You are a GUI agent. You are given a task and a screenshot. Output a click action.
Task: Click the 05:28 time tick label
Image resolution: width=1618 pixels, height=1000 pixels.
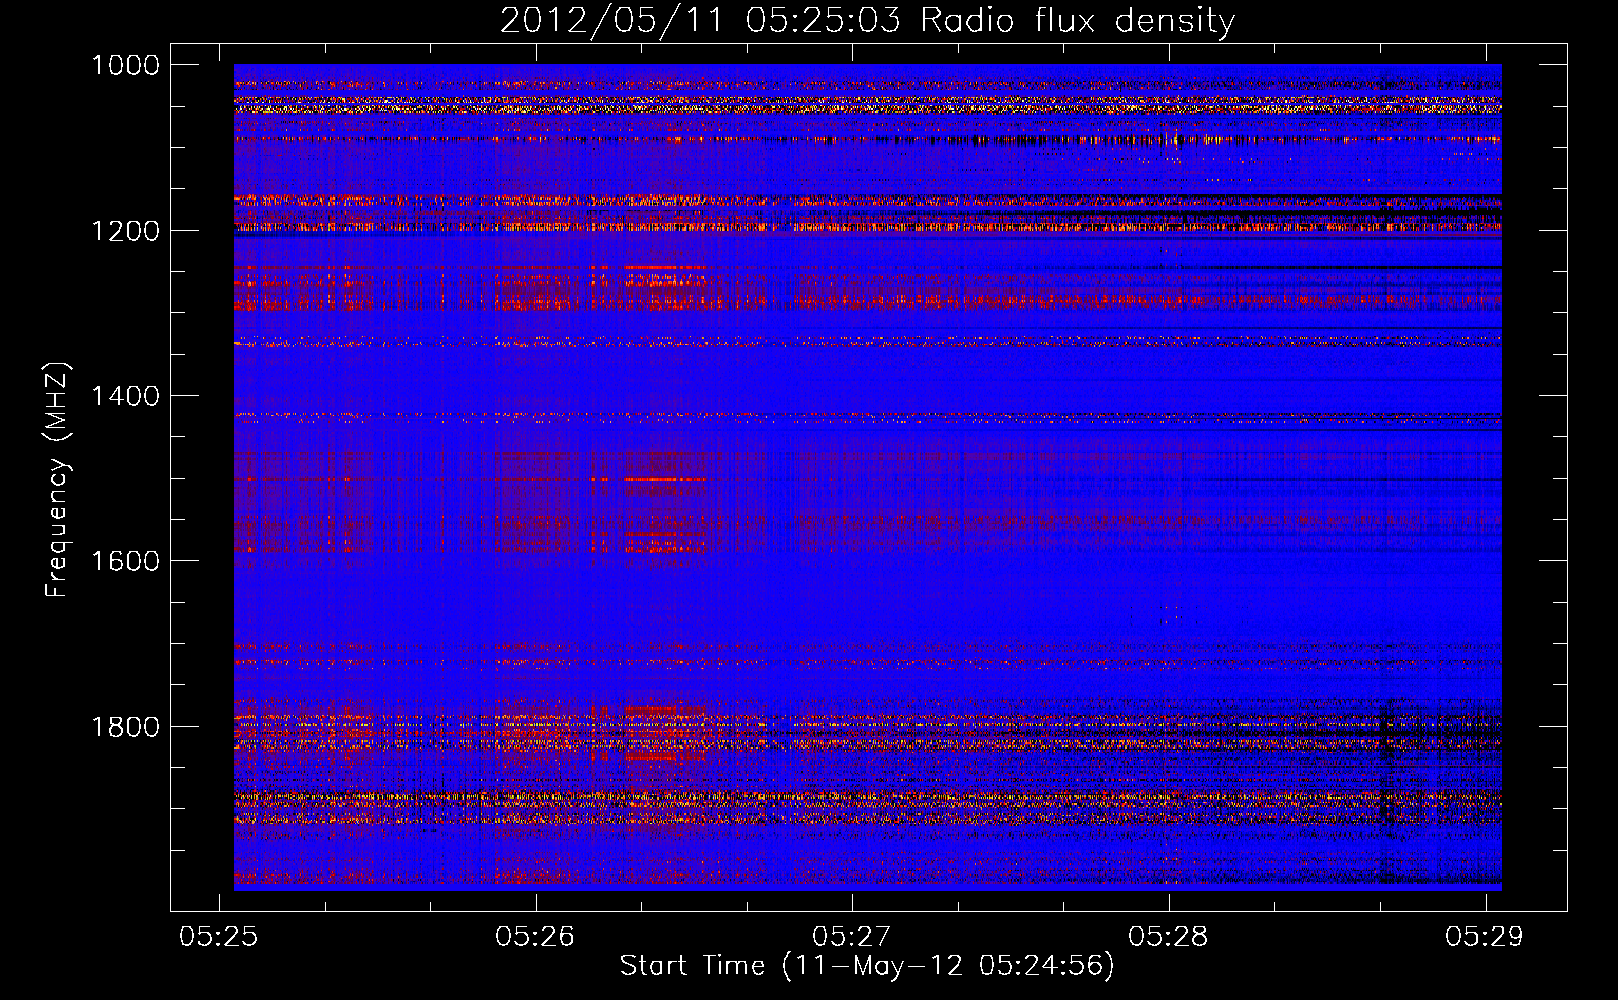click(1168, 936)
